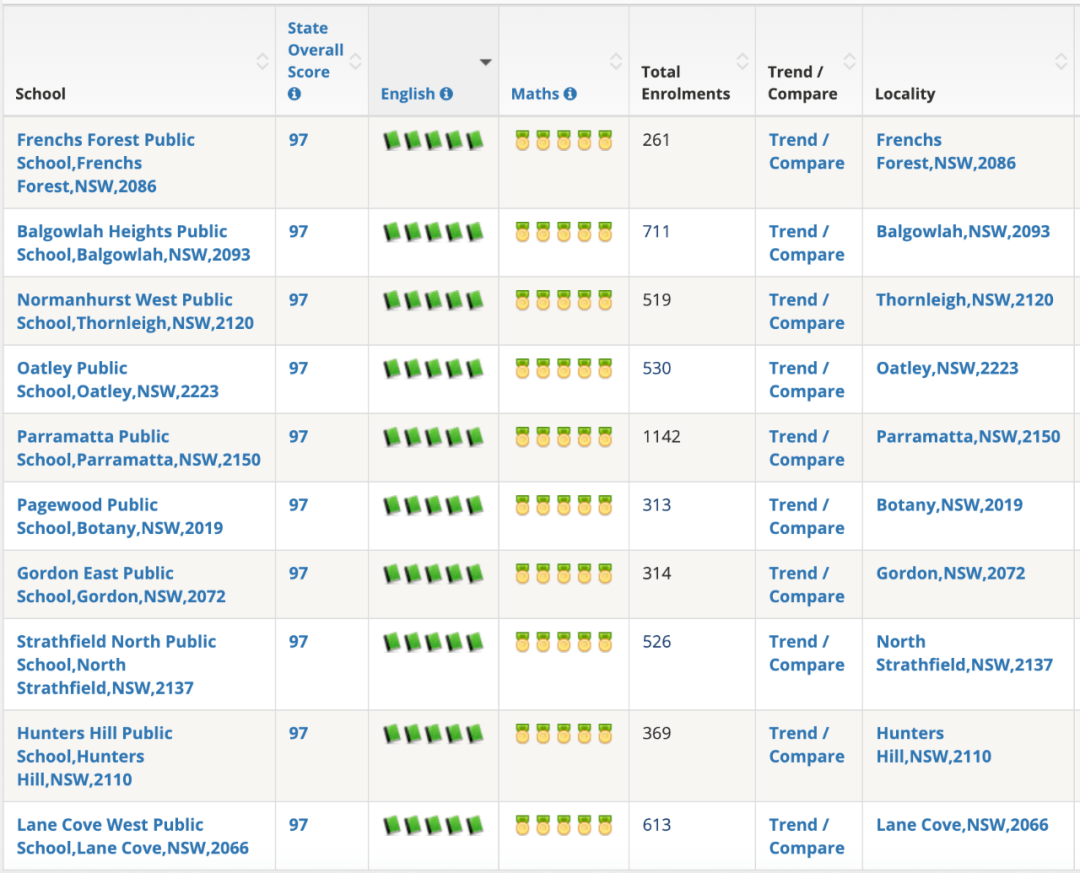This screenshot has width=1080, height=873.
Task: Sort by the School column arrows
Action: (262, 61)
